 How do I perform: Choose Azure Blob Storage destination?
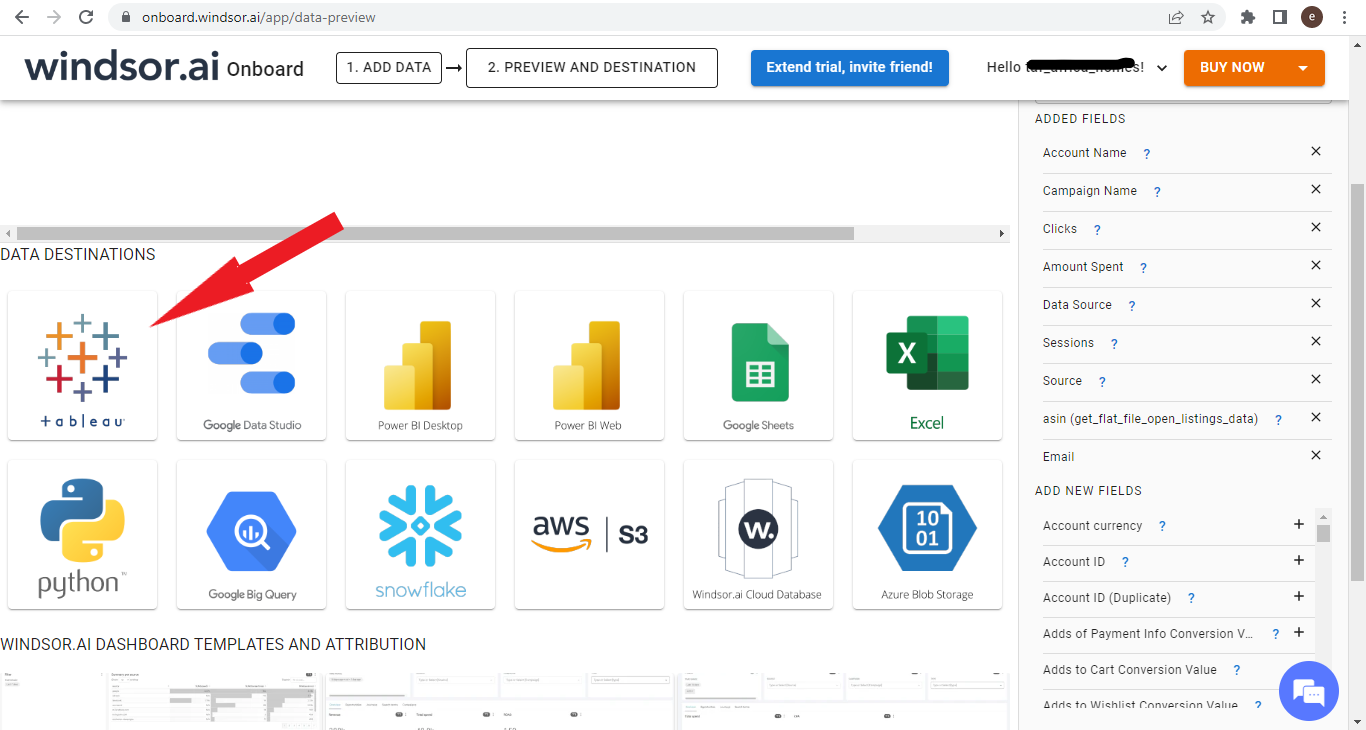pos(927,534)
